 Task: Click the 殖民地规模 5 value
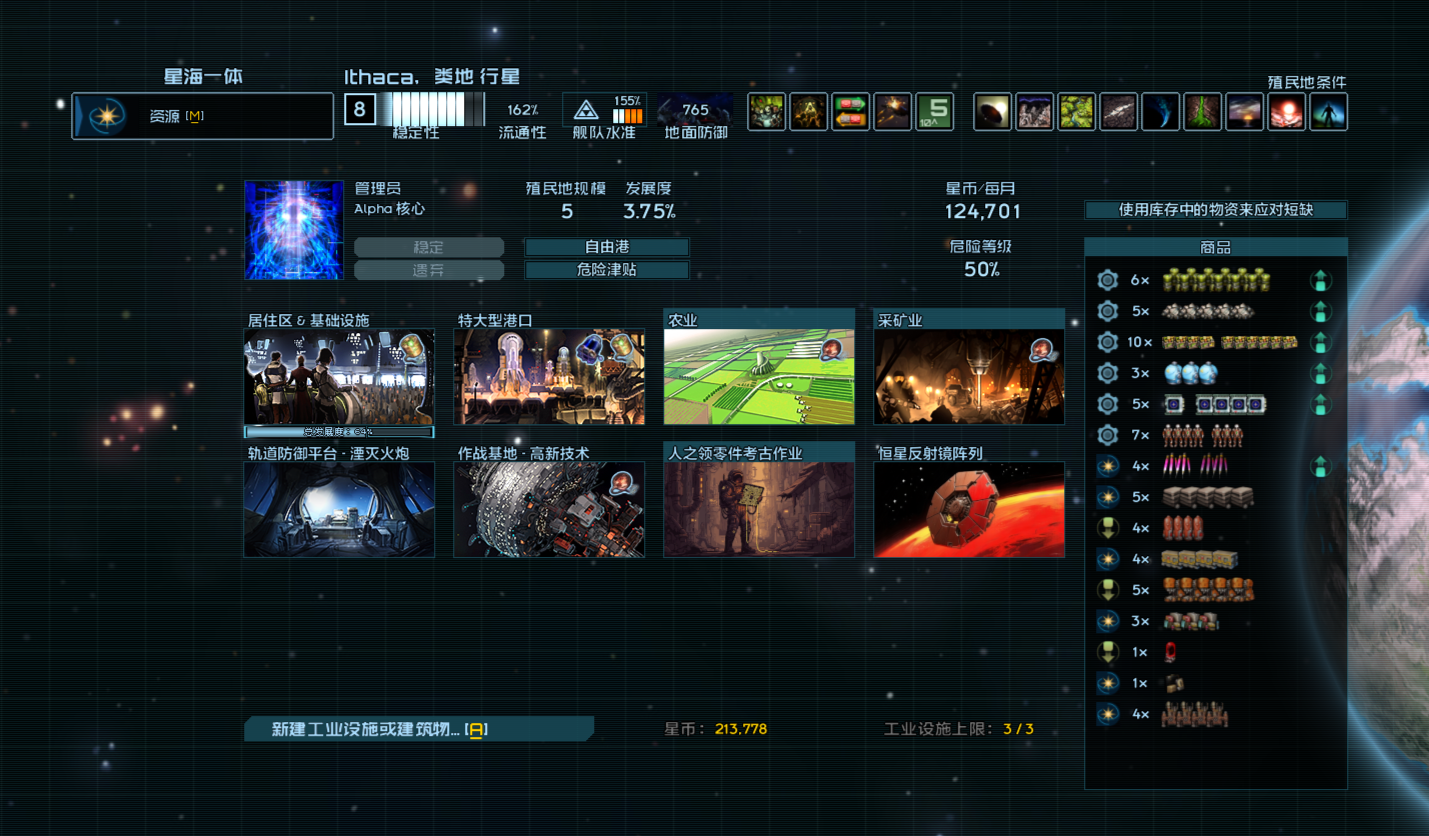pos(567,211)
